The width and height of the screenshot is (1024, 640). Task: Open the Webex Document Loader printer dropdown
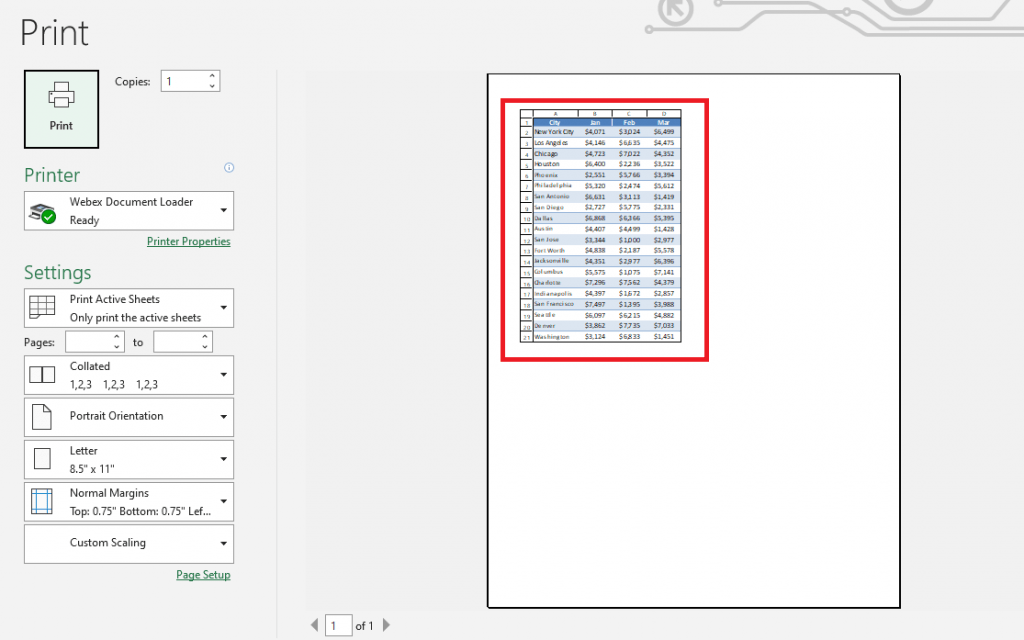(225, 210)
